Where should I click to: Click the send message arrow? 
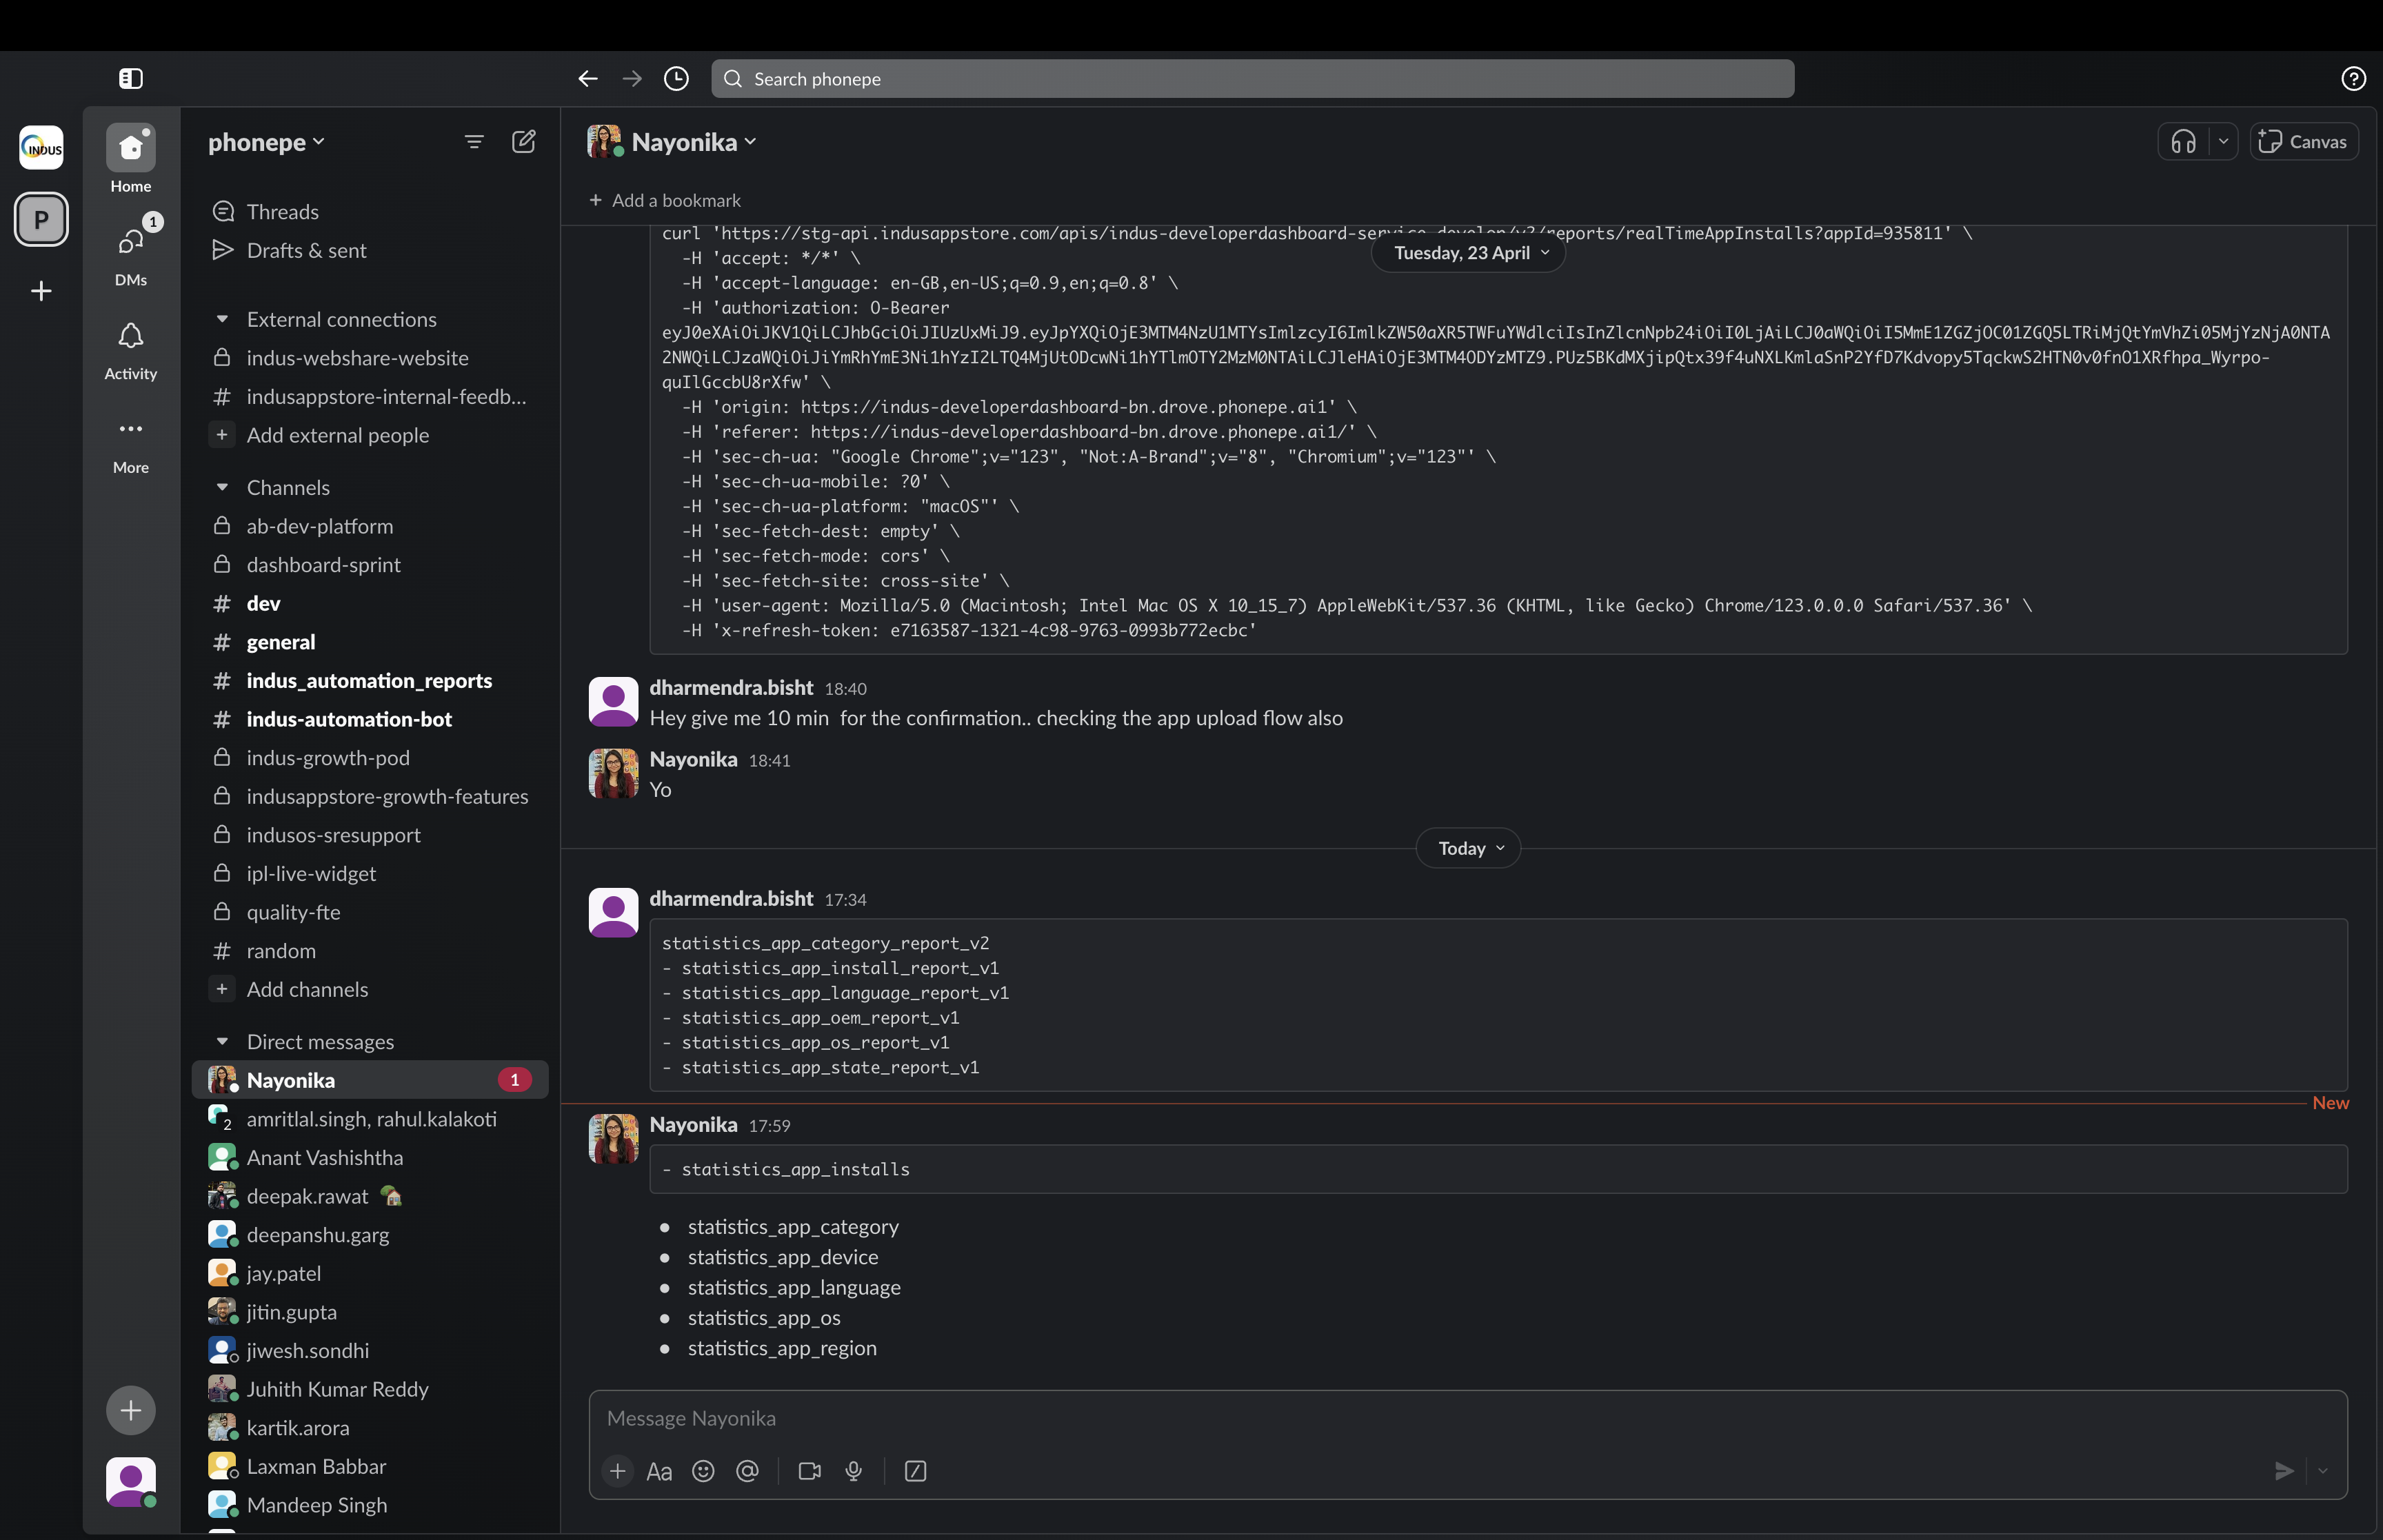(2284, 1471)
